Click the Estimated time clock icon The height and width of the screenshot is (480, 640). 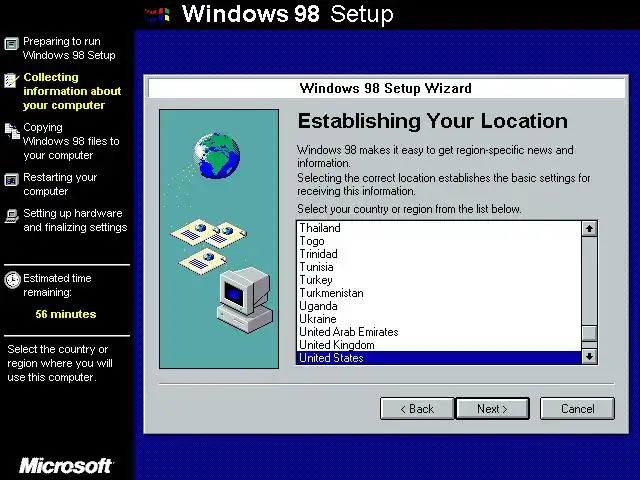tap(12, 280)
